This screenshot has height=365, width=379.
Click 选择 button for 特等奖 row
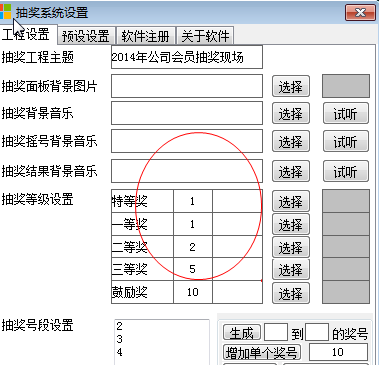tap(291, 201)
